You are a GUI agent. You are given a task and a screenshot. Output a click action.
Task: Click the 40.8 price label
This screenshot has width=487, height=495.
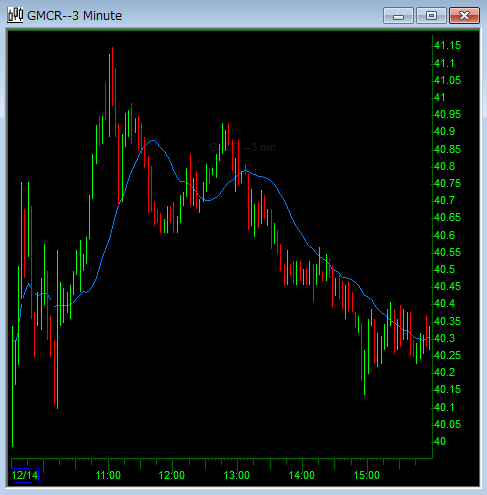click(445, 166)
